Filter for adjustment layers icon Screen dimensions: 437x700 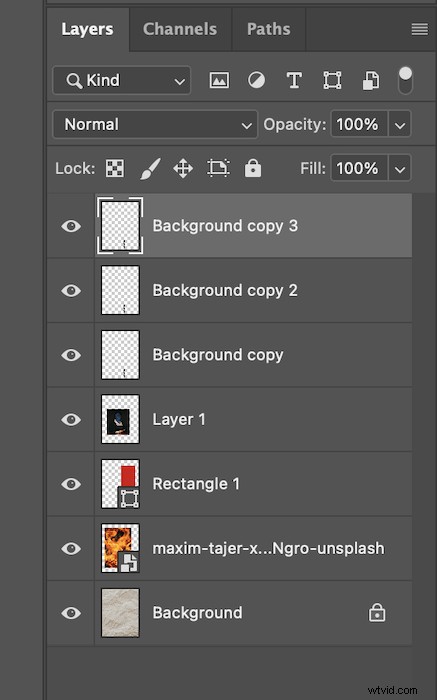(256, 80)
